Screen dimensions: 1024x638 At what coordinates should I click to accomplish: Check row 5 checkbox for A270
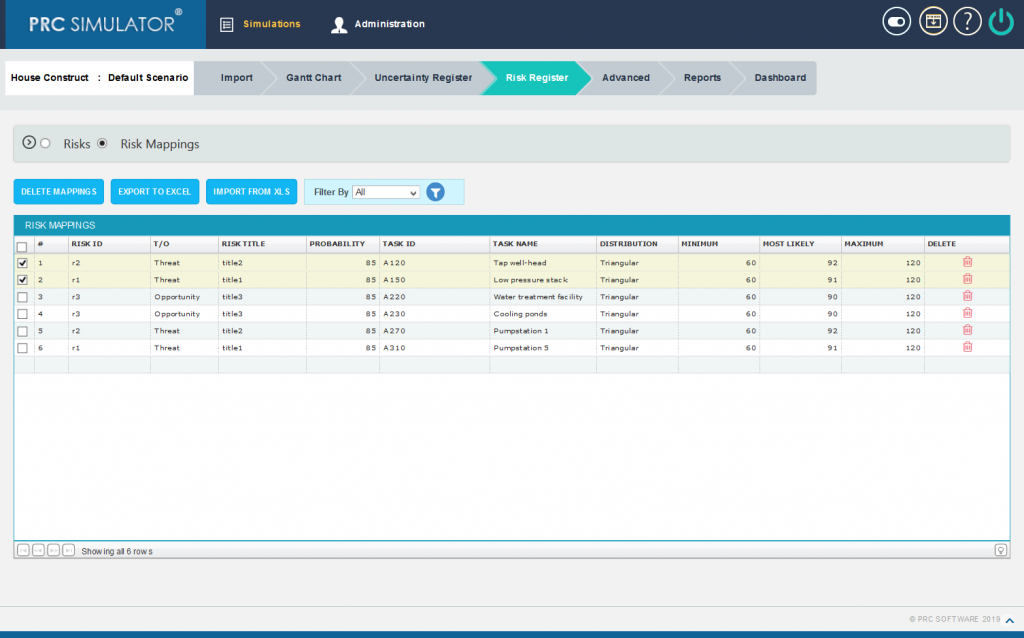coord(22,331)
